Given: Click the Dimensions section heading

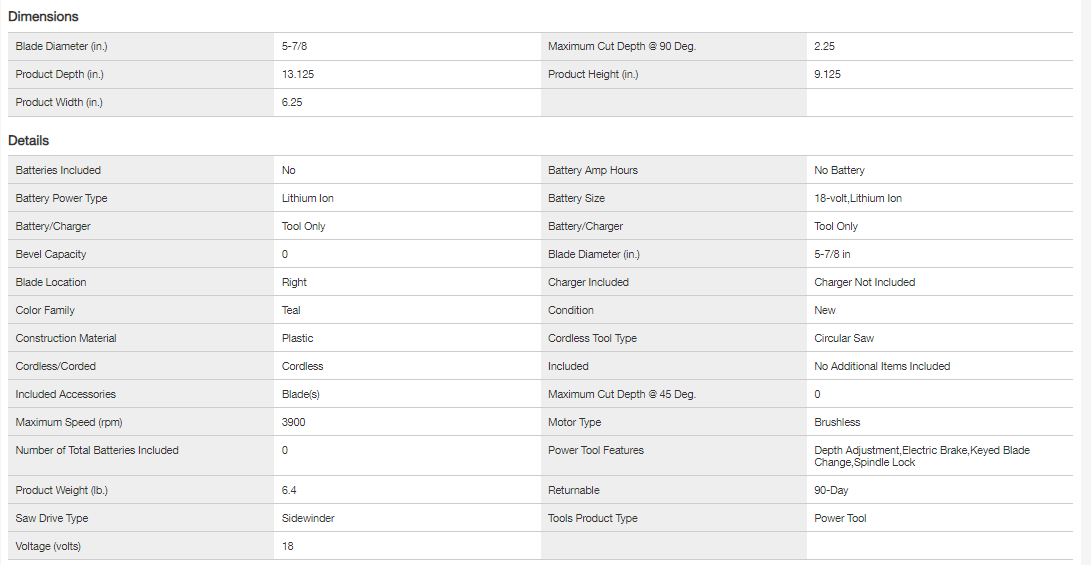Looking at the screenshot, I should click(x=43, y=16).
